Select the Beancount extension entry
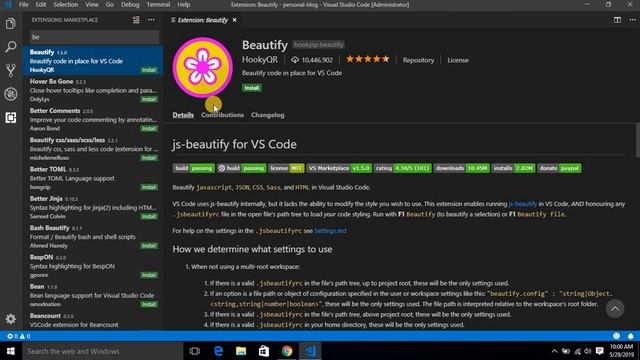The height and width of the screenshot is (360, 640). (x=93, y=320)
